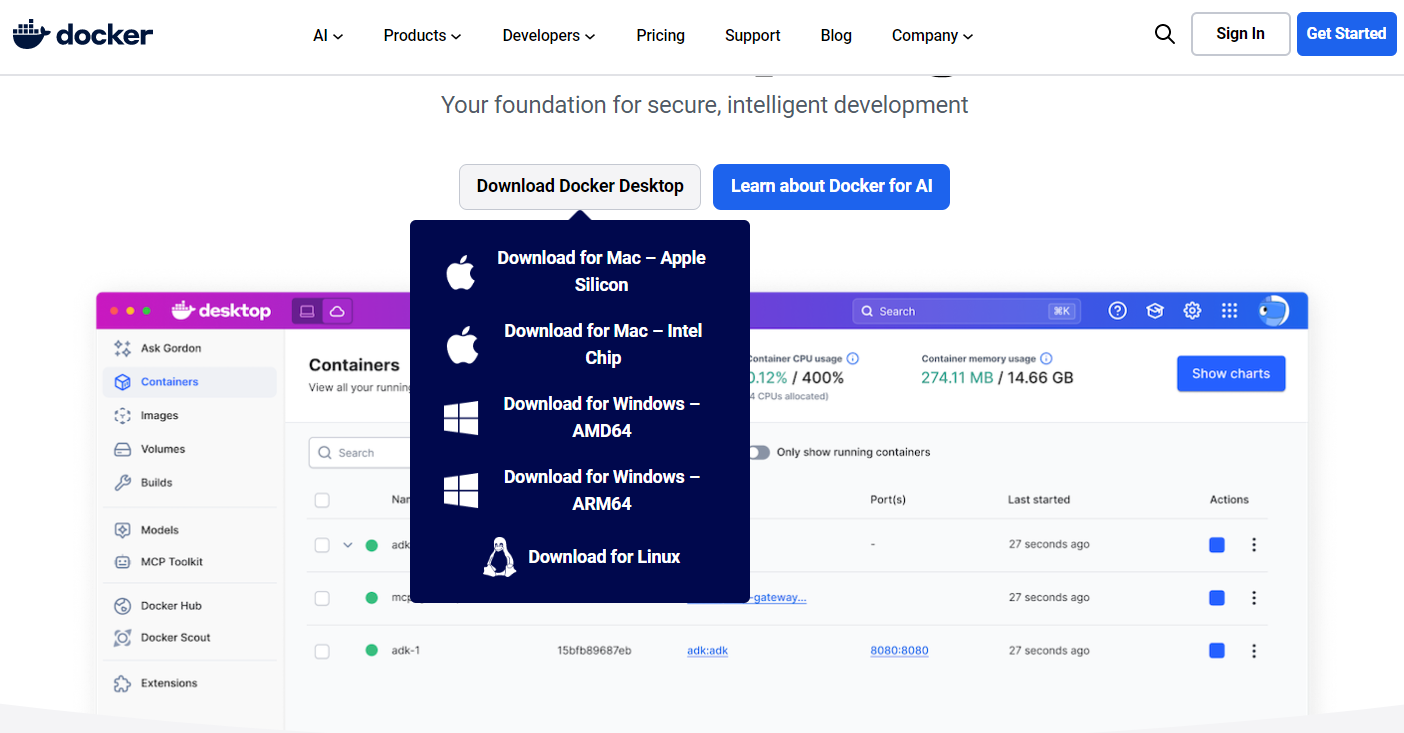Select Download for Linux option
The height and width of the screenshot is (733, 1404).
click(581, 557)
